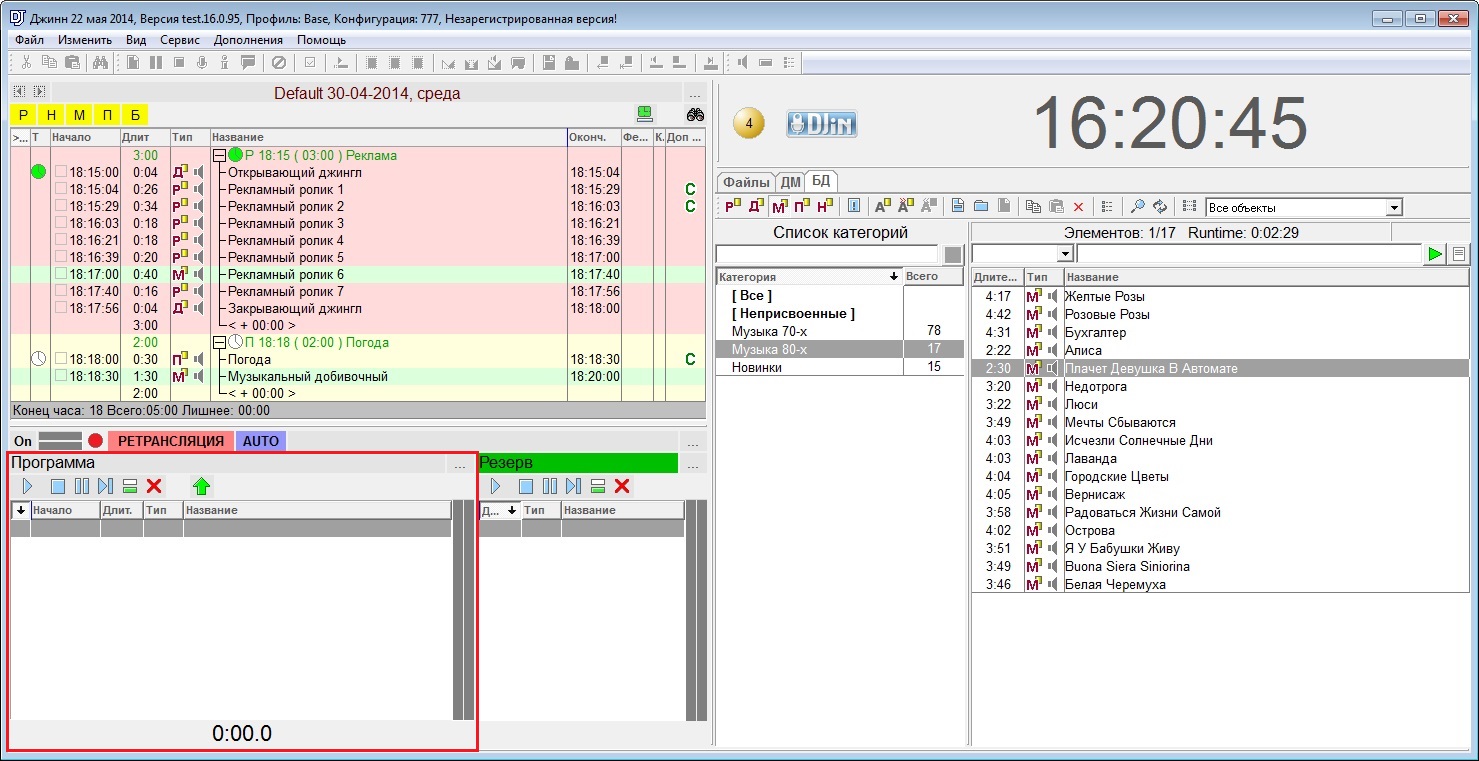Skip to next item in Резерв player
Viewport: 1479px width, 761px height.
(x=573, y=486)
